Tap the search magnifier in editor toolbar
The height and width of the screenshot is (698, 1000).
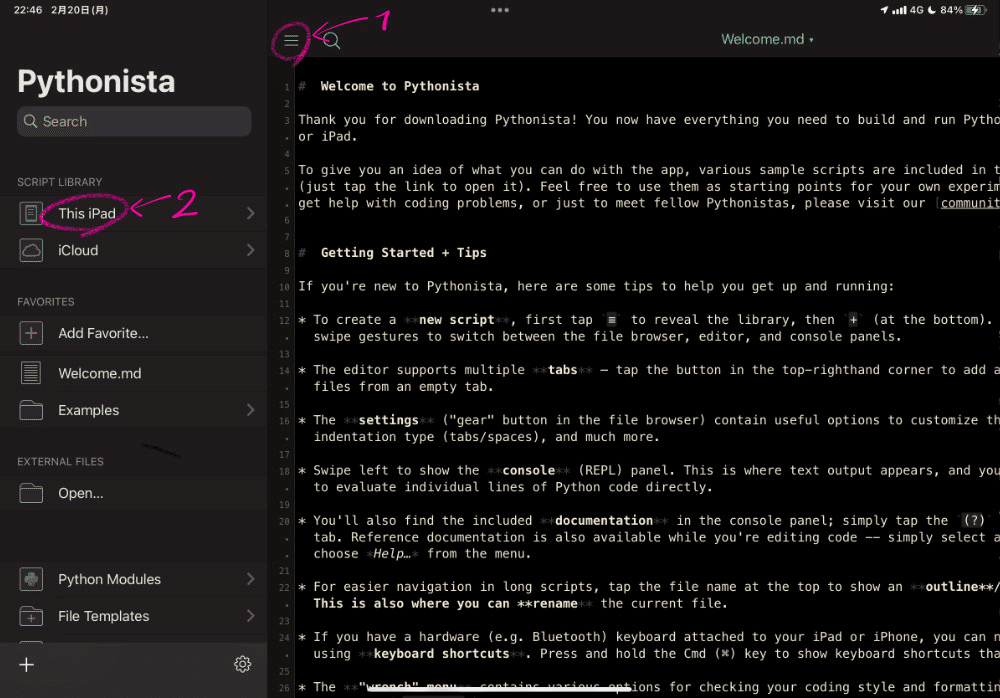(x=329, y=41)
